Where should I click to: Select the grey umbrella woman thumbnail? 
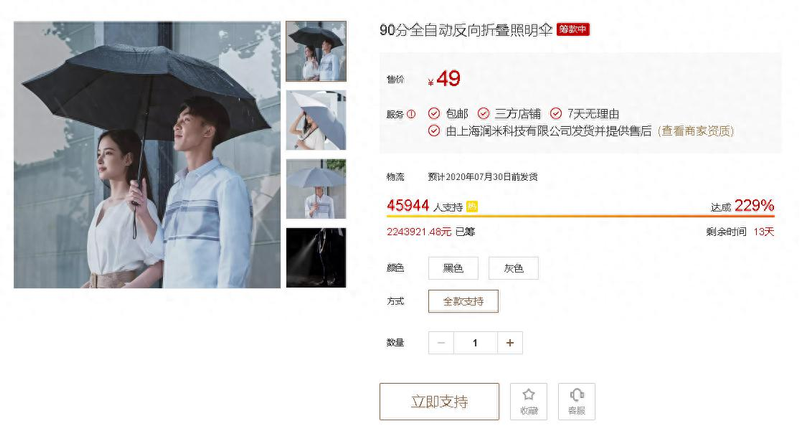pyautogui.click(x=316, y=120)
